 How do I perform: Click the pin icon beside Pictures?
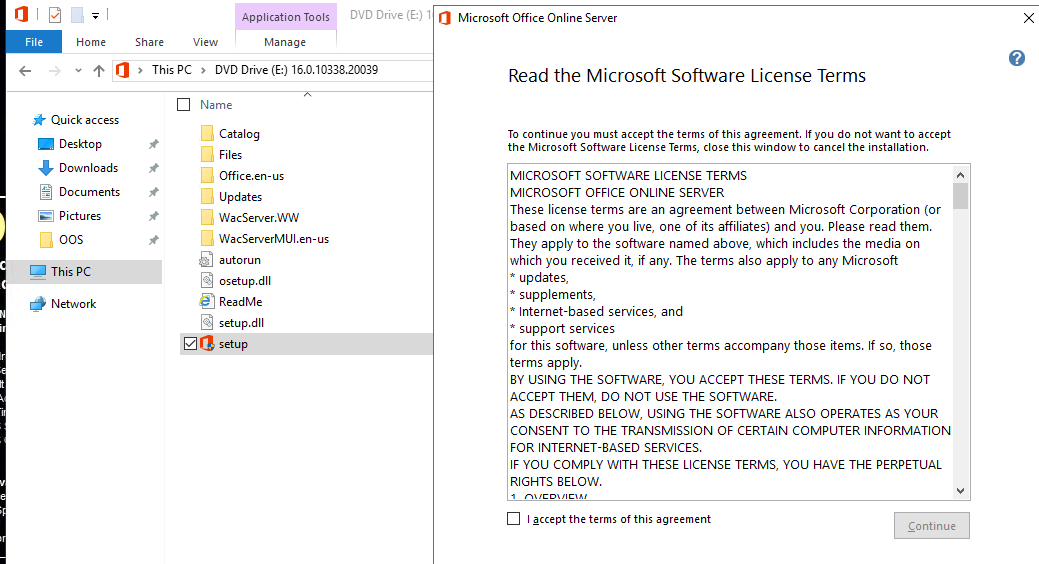click(x=154, y=216)
